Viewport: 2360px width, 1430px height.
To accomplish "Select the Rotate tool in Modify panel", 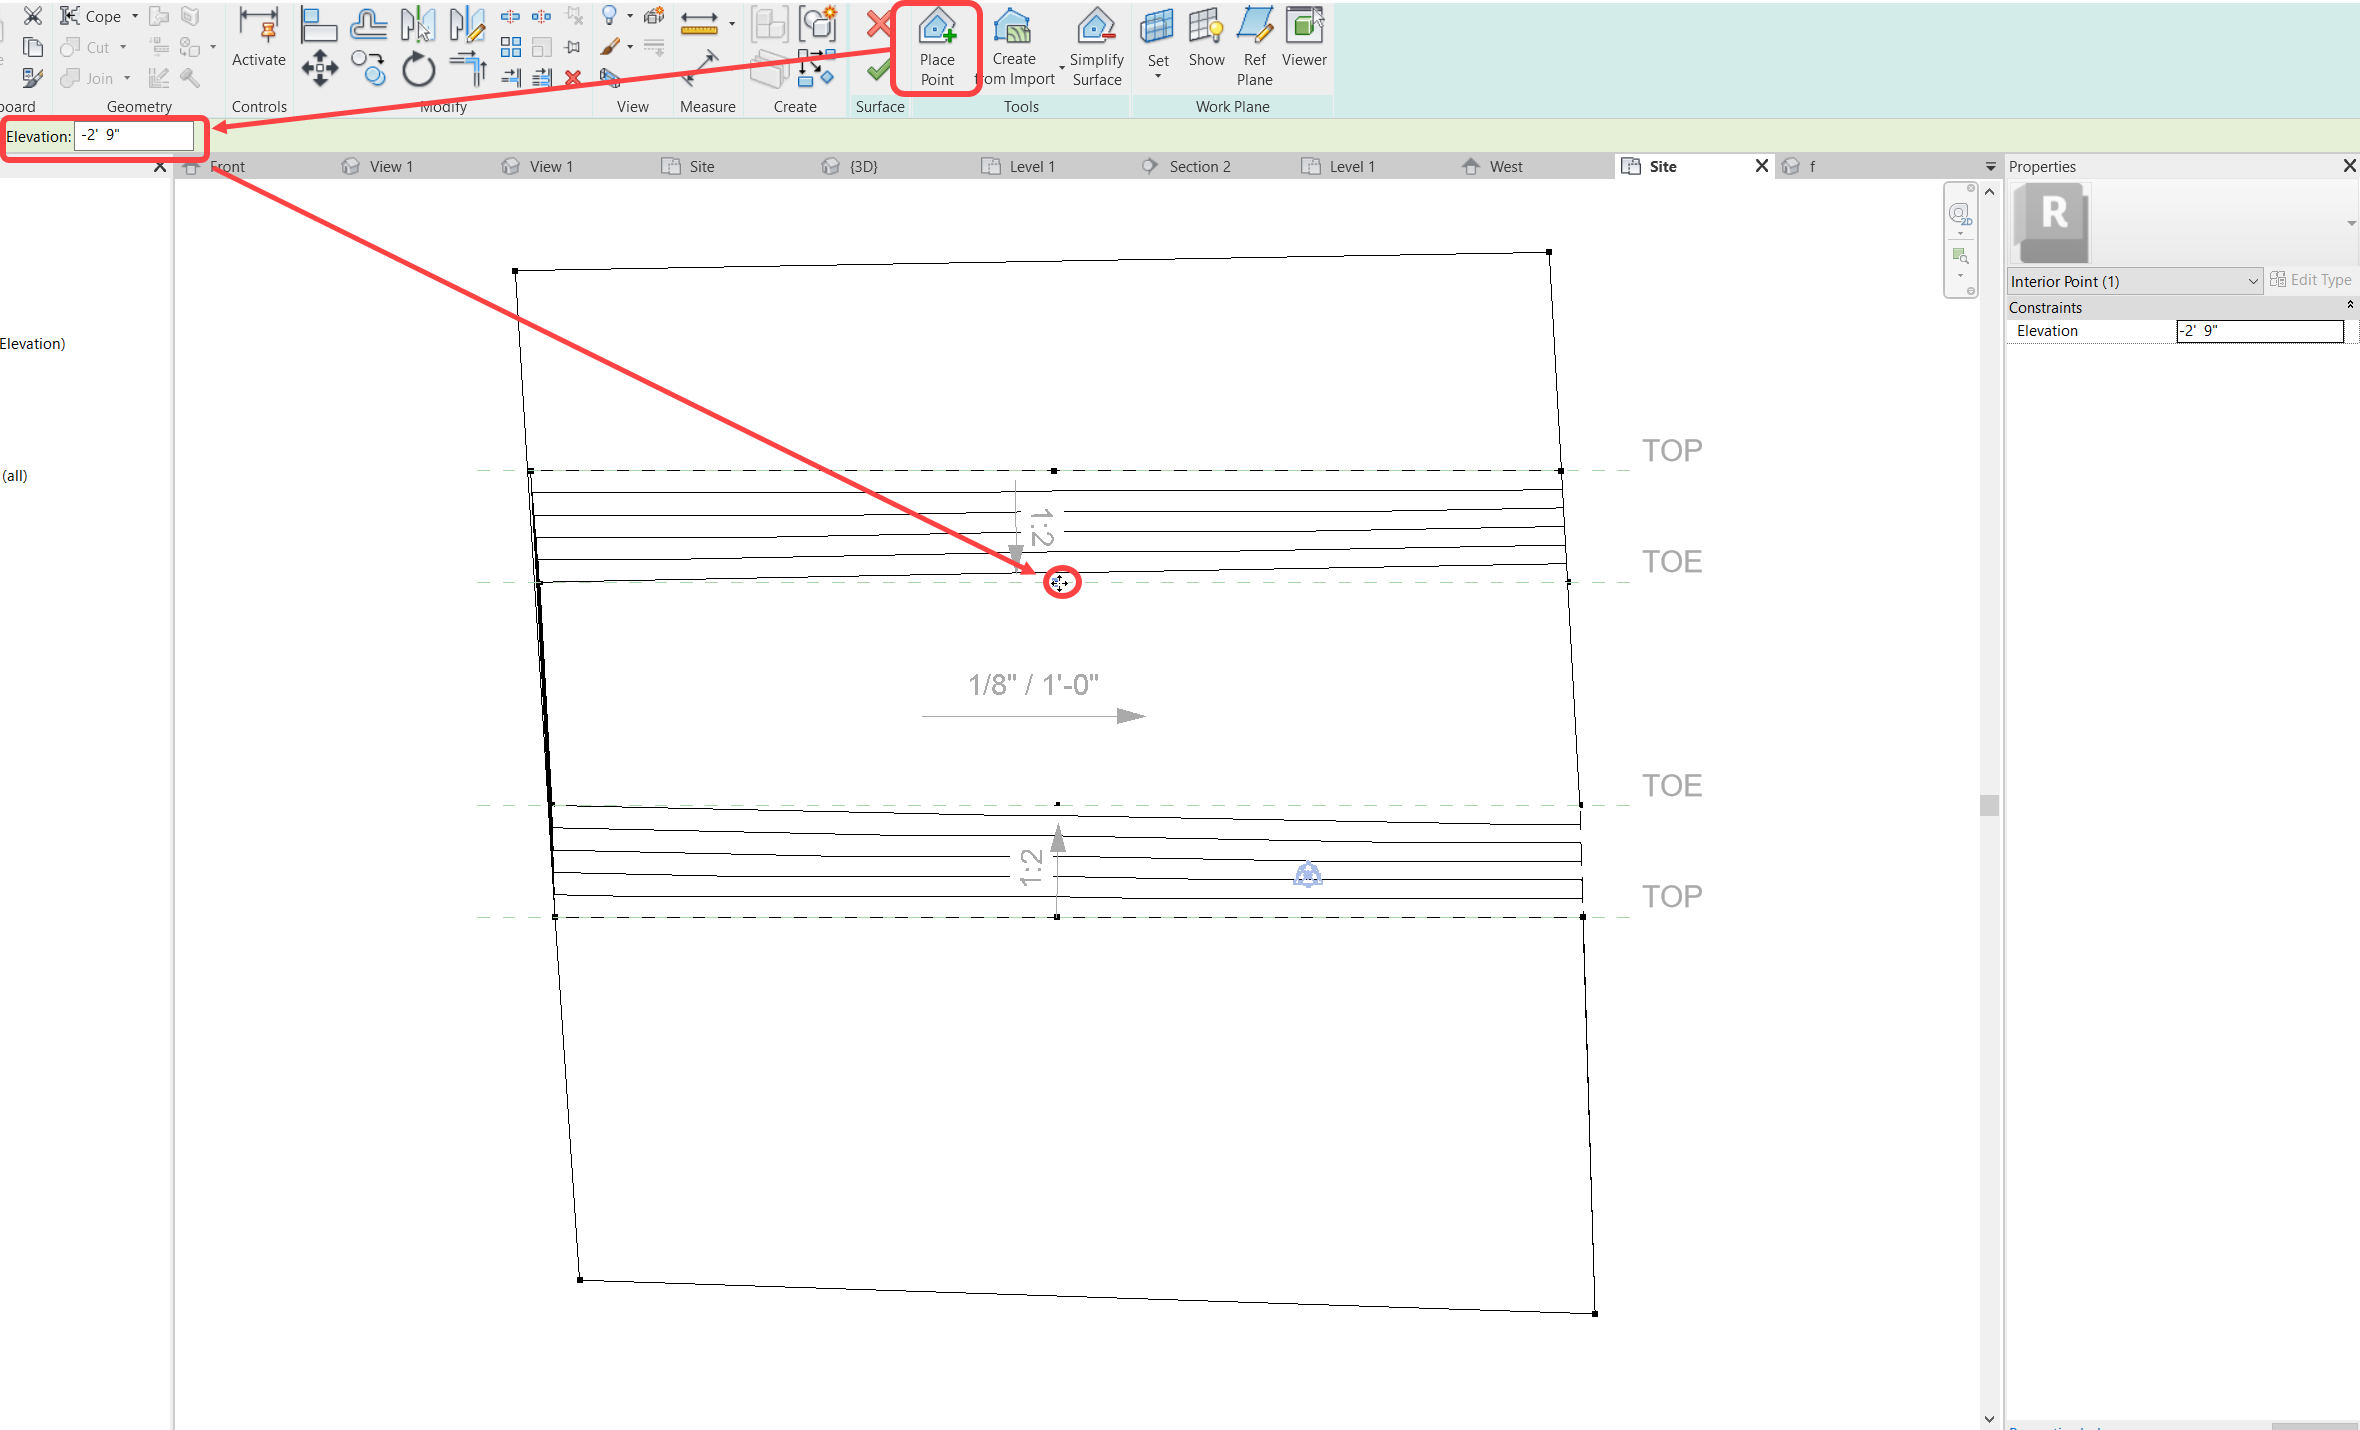I will pyautogui.click(x=419, y=70).
